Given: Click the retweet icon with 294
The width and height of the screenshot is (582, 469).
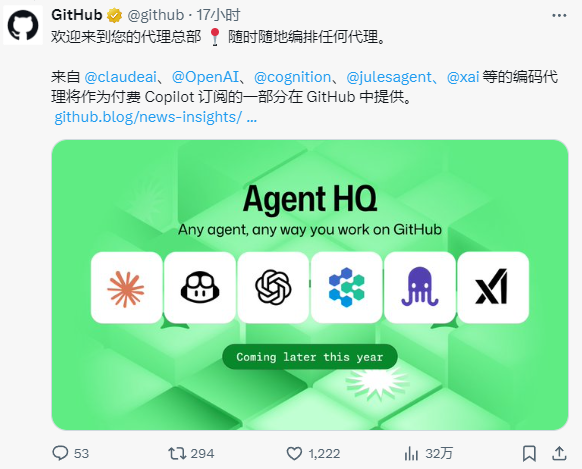Looking at the screenshot, I should tap(177, 453).
